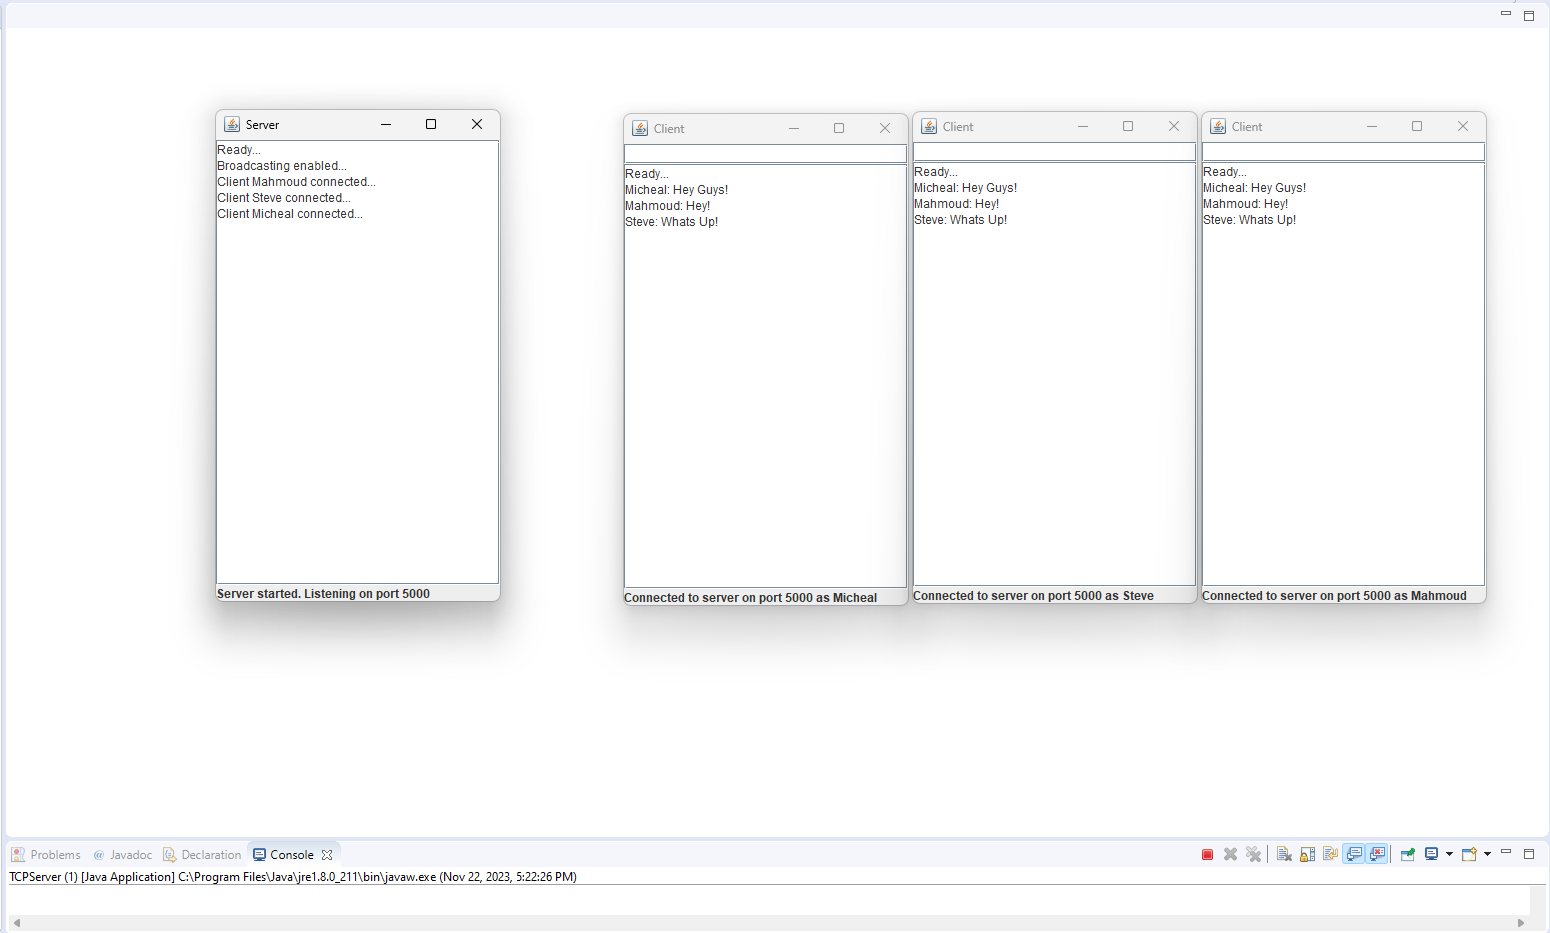The width and height of the screenshot is (1550, 933).
Task: Click Java icon in Micheal's Client window
Action: [640, 128]
